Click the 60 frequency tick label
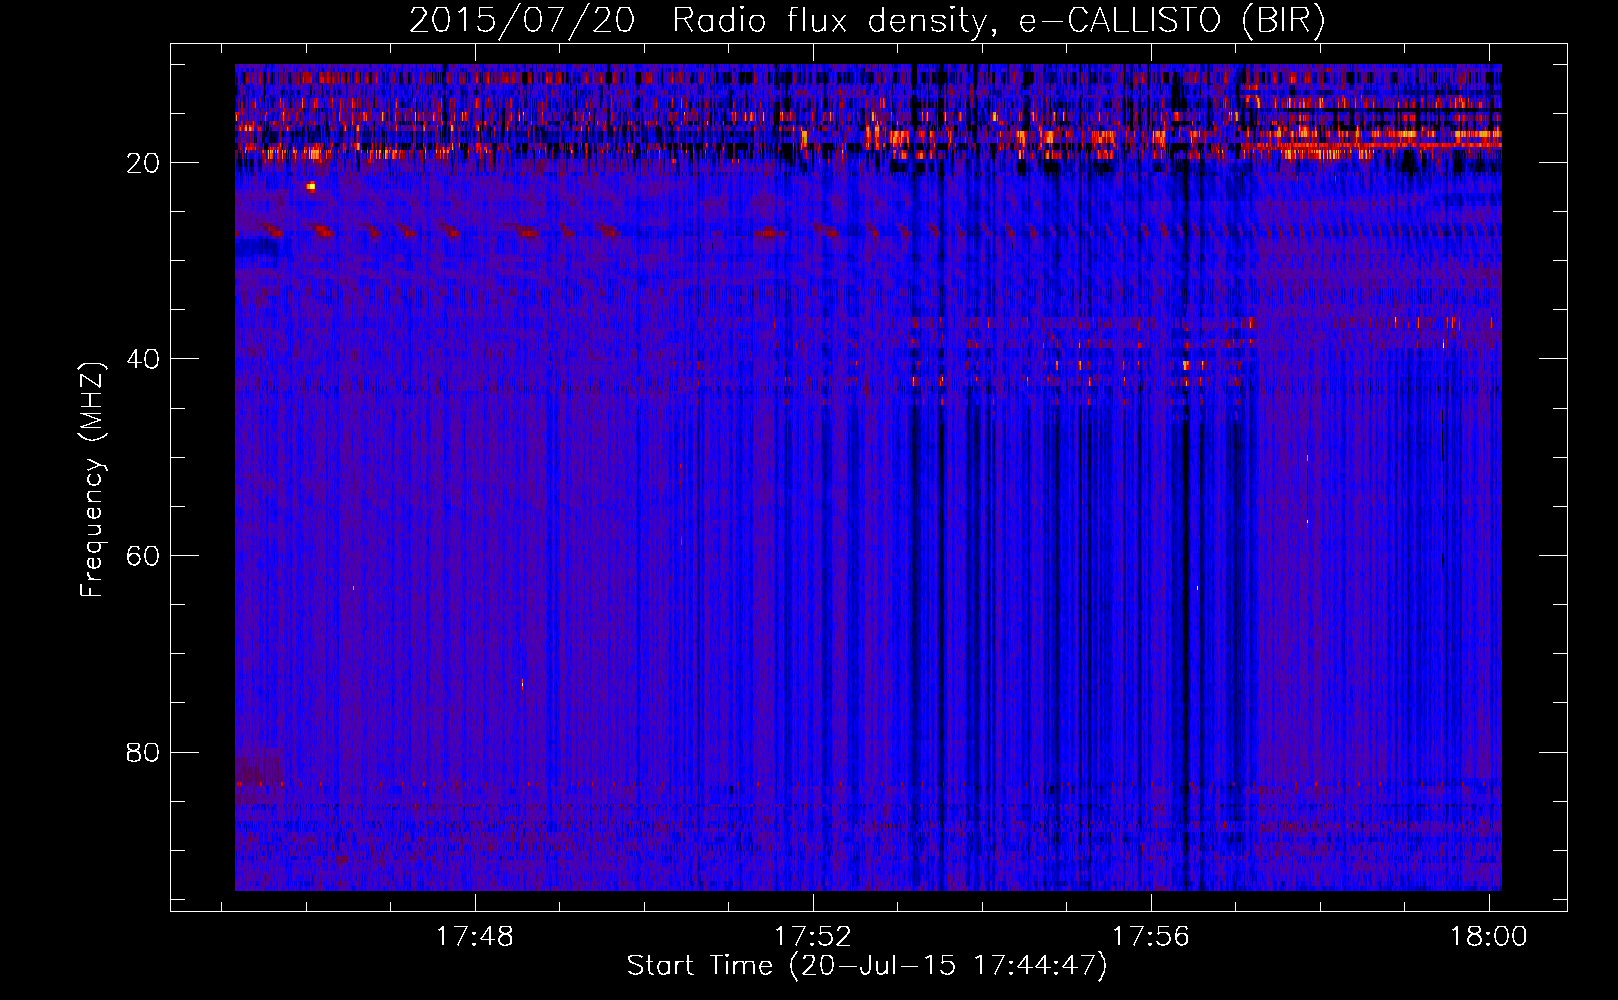This screenshot has width=1618, height=1000. (144, 556)
